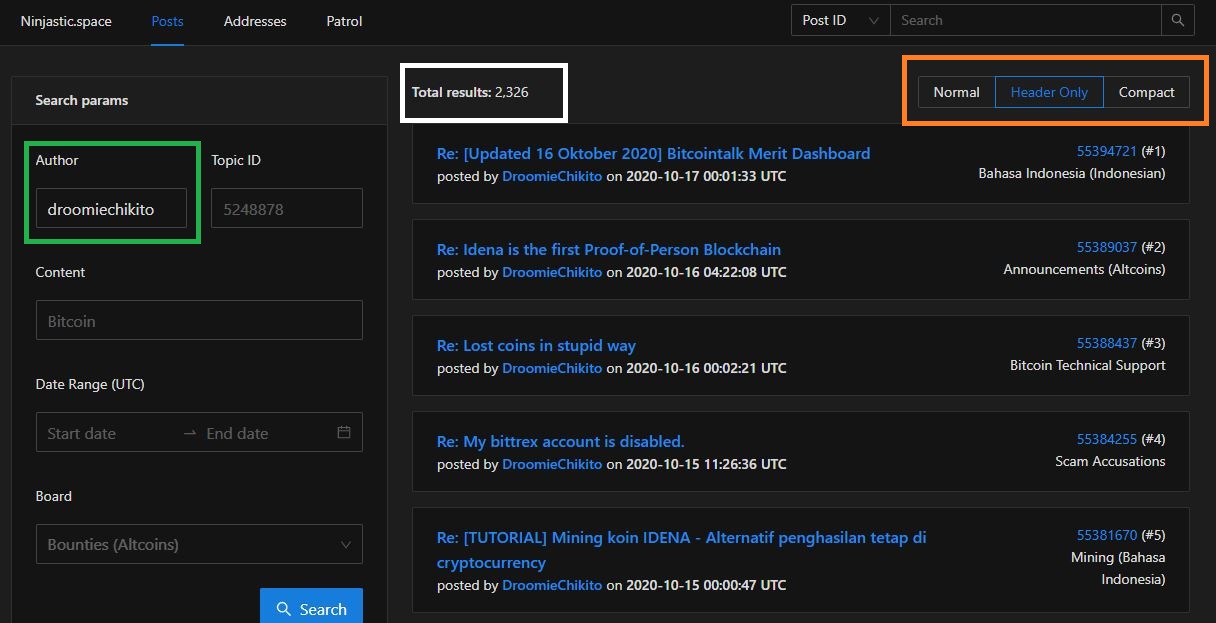Open post ID 55389037
1216x623 pixels.
(1107, 247)
